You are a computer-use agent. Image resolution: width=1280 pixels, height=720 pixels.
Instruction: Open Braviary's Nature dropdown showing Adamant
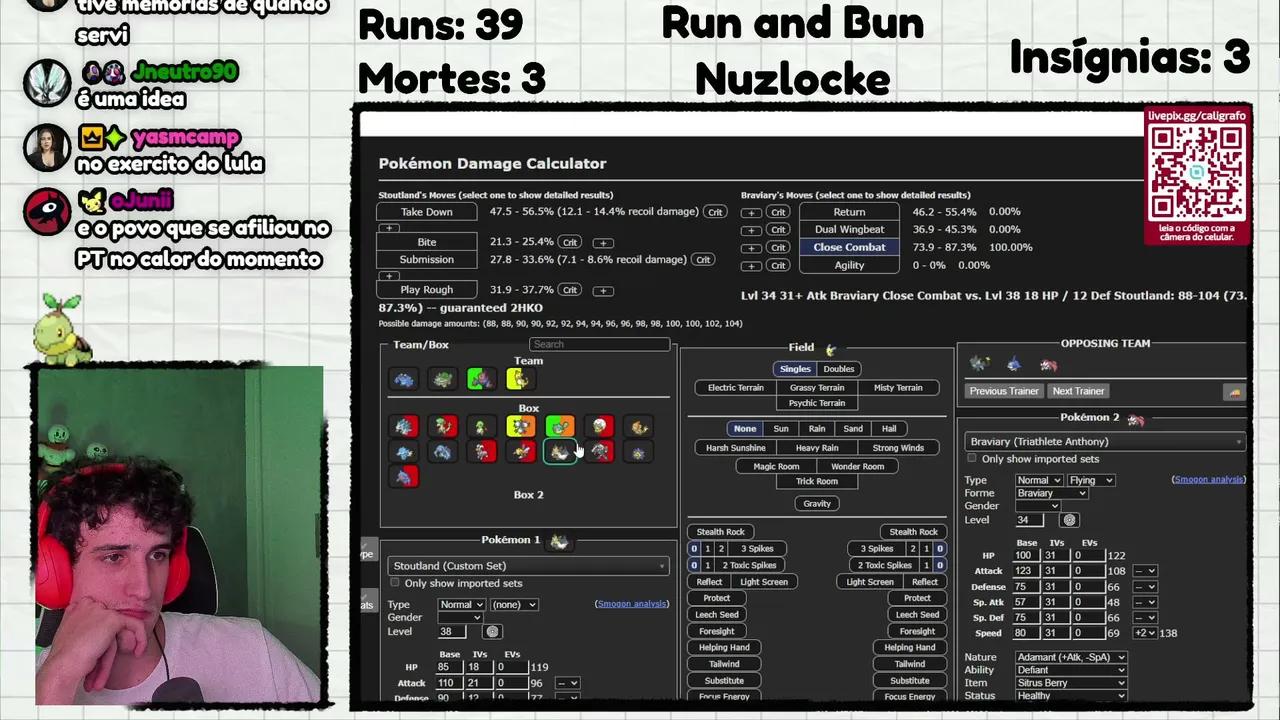(x=1071, y=658)
